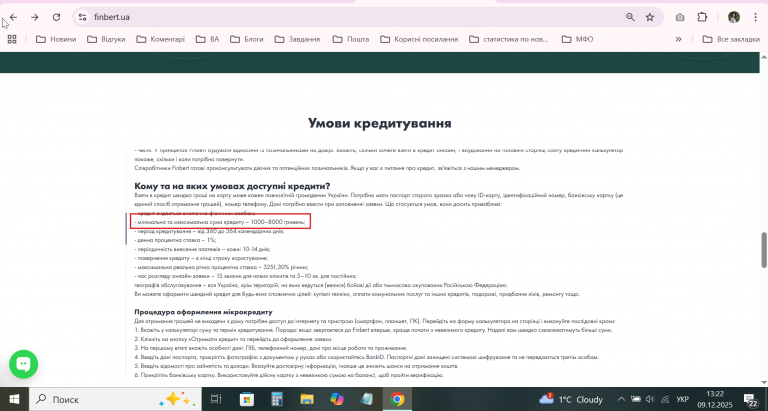This screenshot has width=768, height=411.
Task: Open Task View on the taskbar
Action: [x=216, y=399]
